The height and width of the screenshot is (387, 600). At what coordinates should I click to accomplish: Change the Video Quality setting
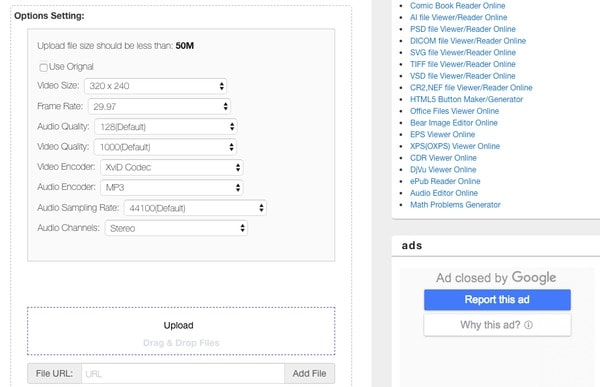pyautogui.click(x=165, y=147)
